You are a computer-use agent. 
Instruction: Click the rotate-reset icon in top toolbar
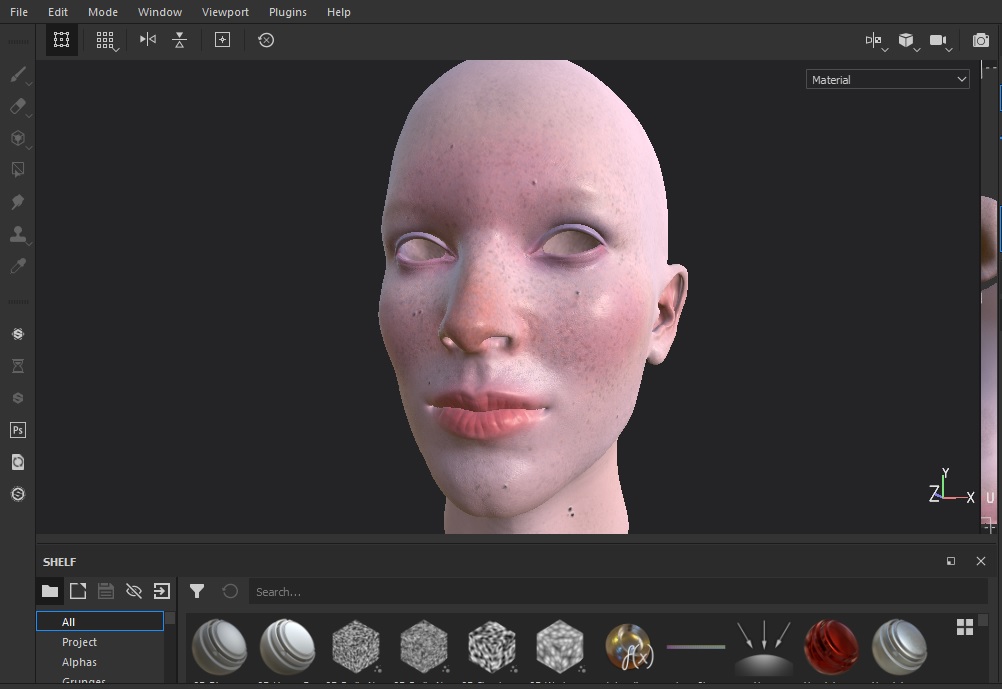[x=266, y=40]
